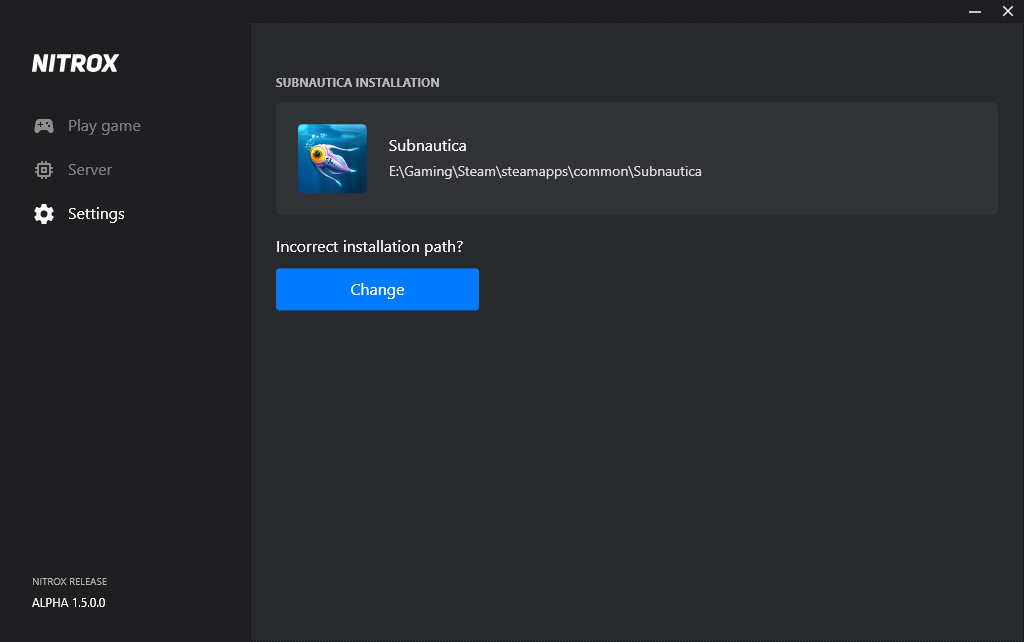Click the ALPHA 1.5.0.0 version label
The width and height of the screenshot is (1024, 642).
(68, 602)
